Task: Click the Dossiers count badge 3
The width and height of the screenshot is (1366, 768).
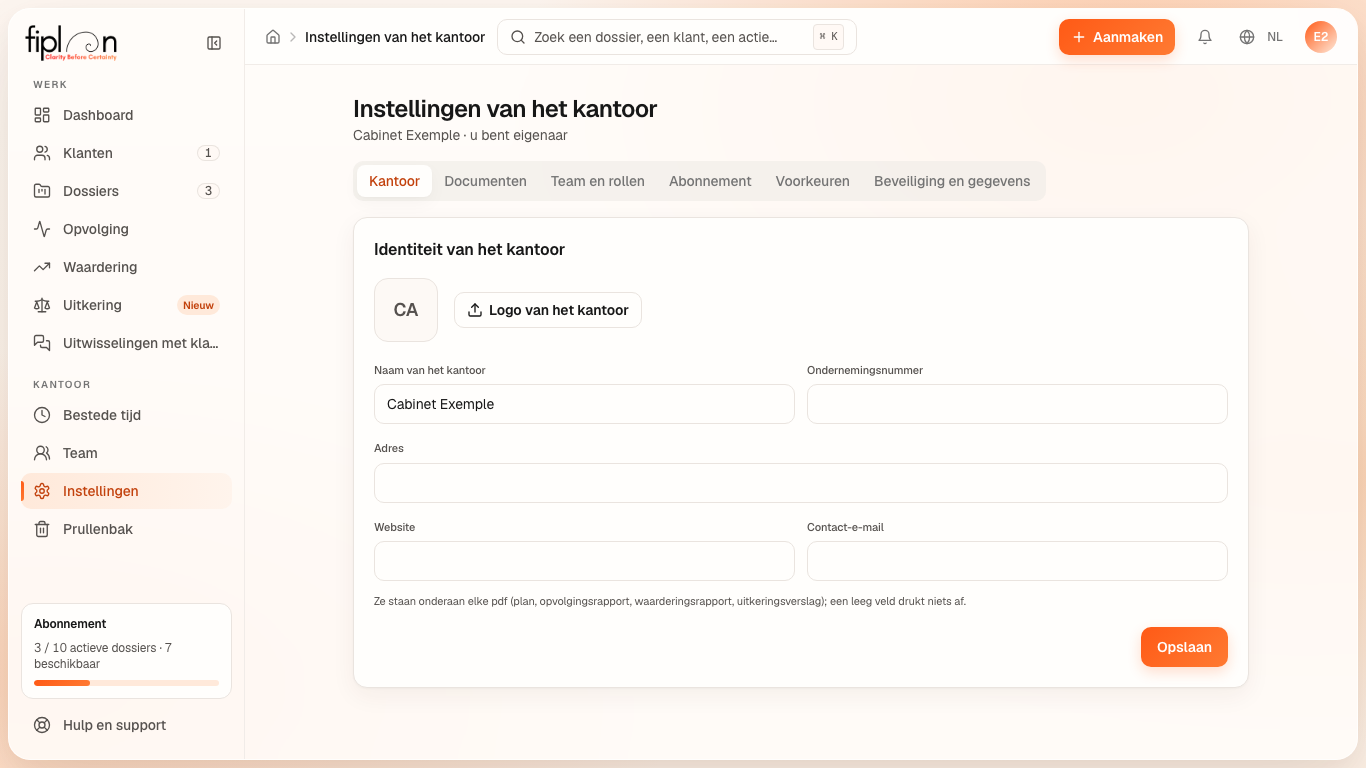Action: (x=208, y=191)
